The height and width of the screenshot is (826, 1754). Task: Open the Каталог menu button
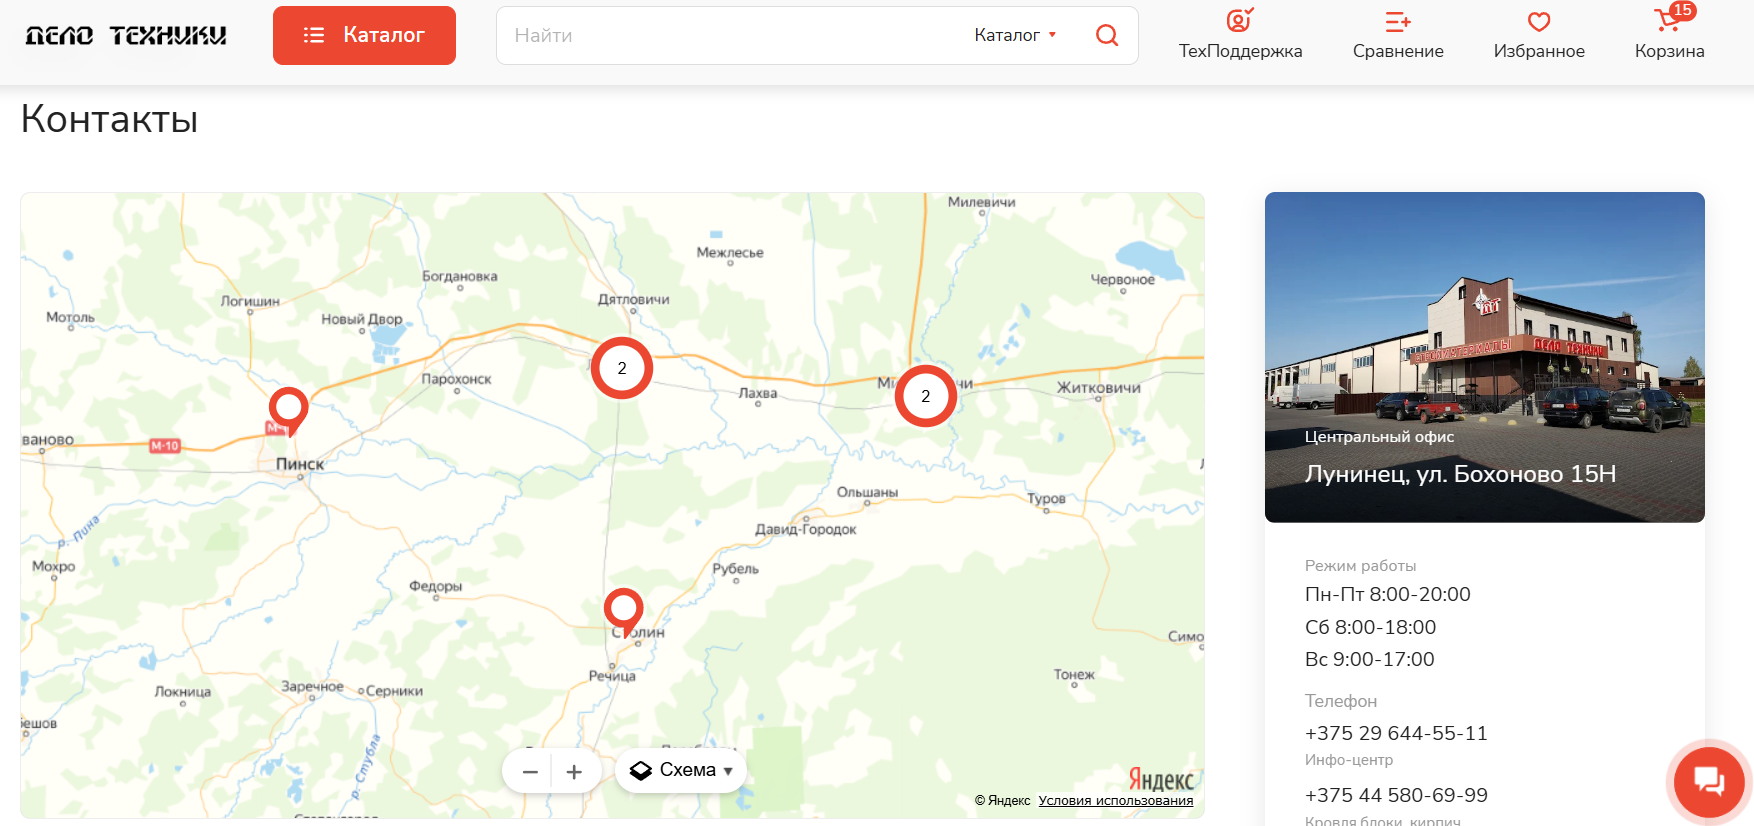364,35
